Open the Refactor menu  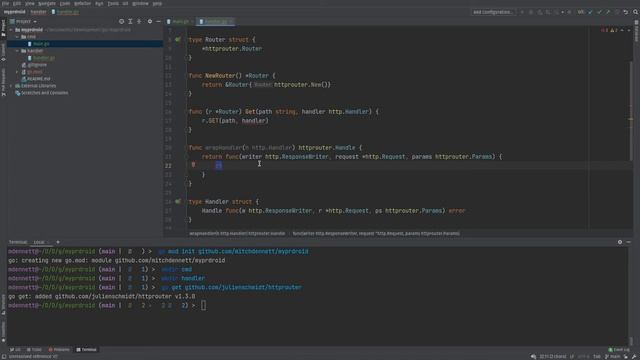82,3
